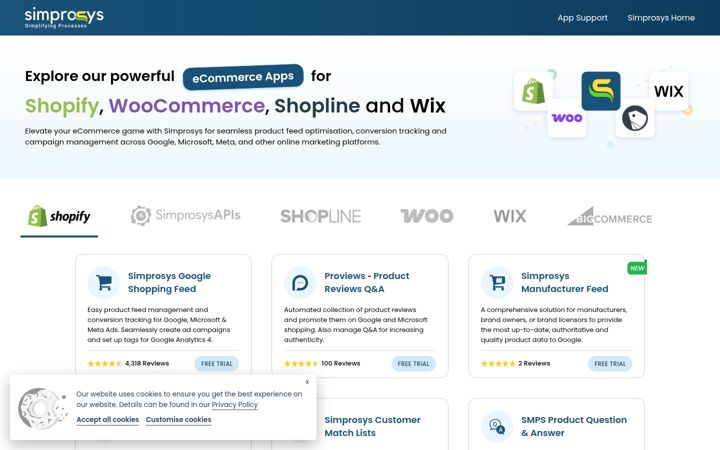Screen dimensions: 720x450
Task: Click Free Trial for Proviews
Action: pos(413,364)
